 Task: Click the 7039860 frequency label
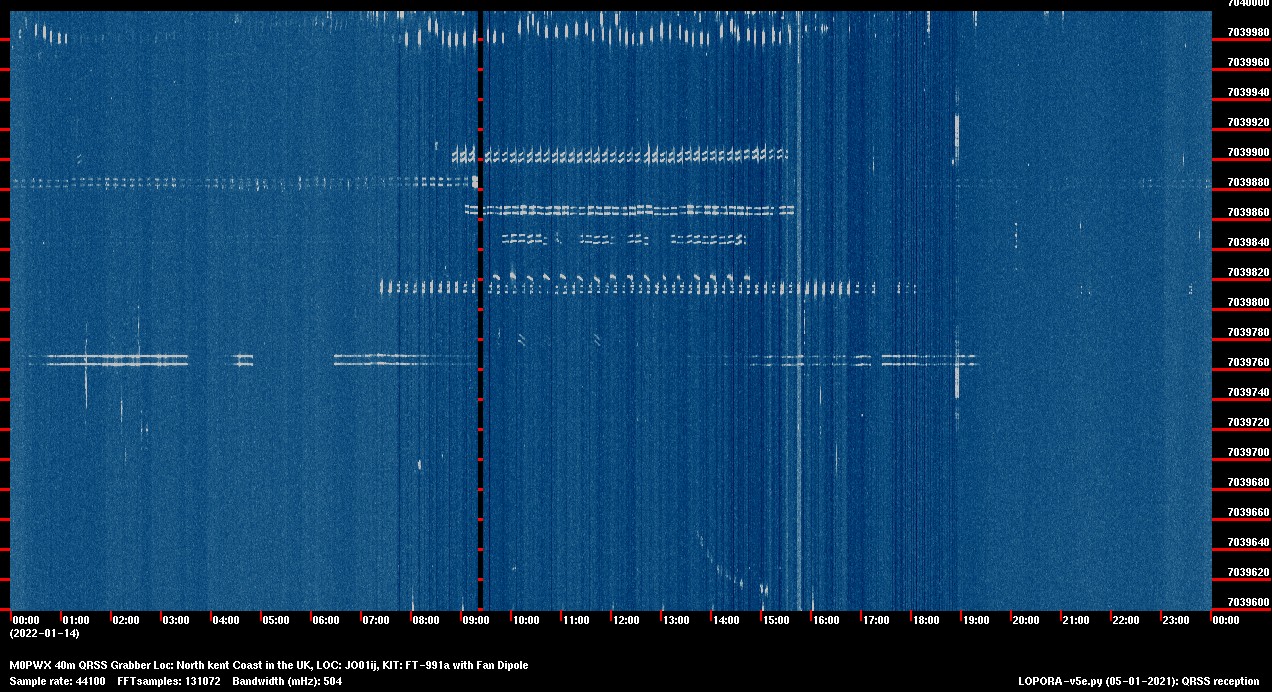coord(1248,212)
